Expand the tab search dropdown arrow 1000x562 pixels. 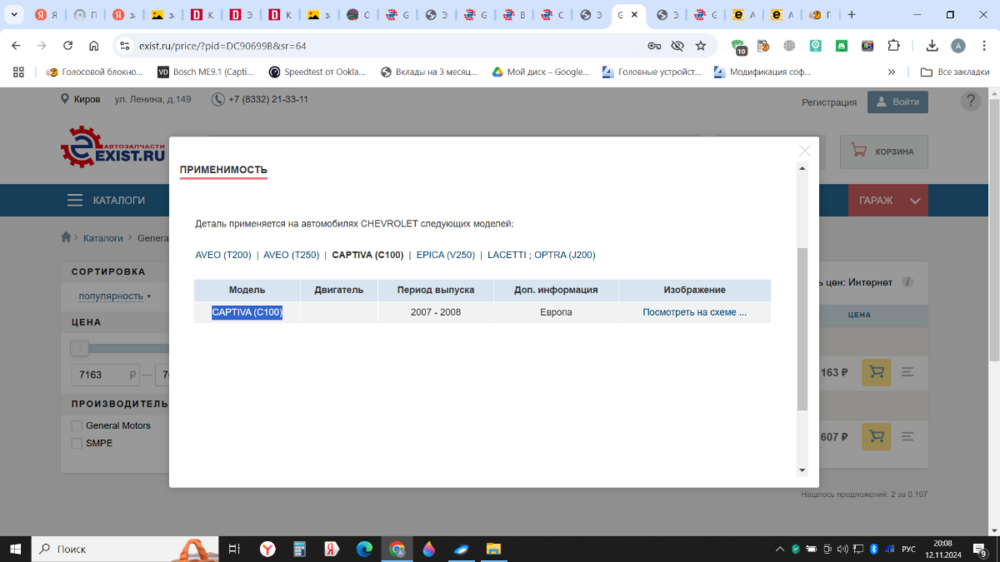pos(13,14)
